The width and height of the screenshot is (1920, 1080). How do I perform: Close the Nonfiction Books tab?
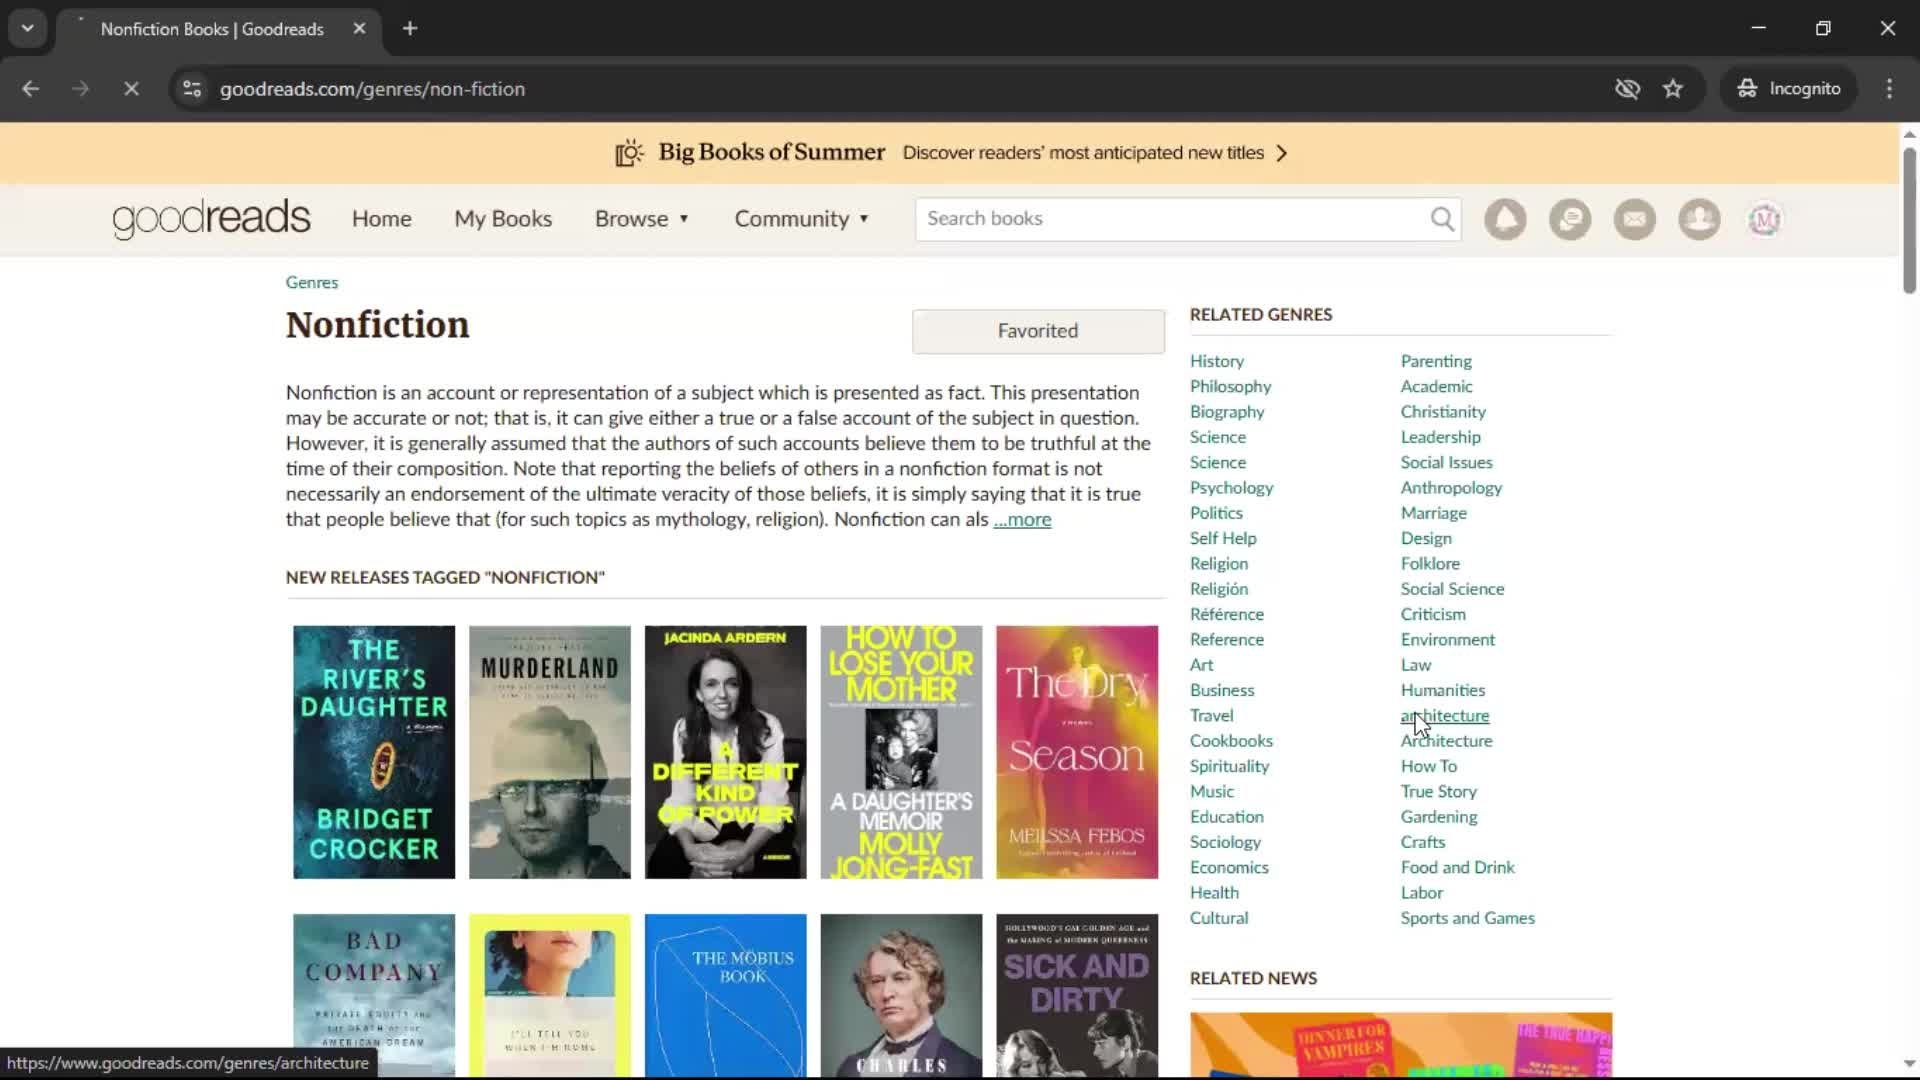359,29
